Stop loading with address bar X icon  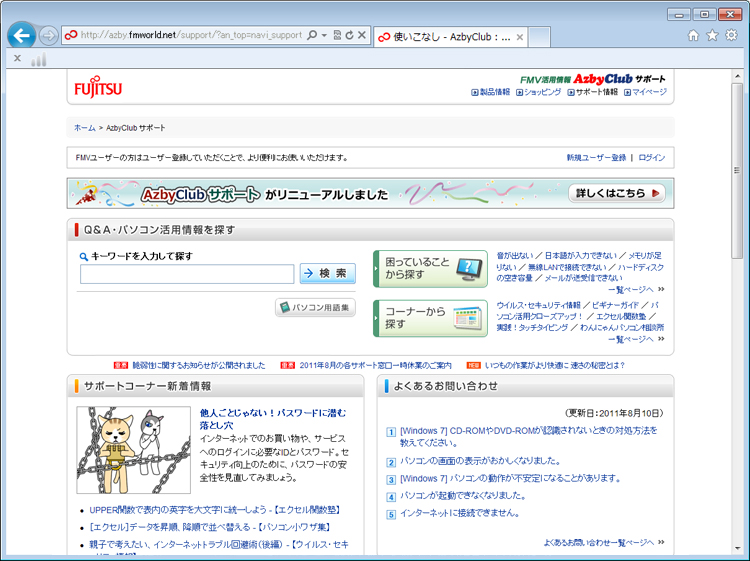(x=362, y=35)
